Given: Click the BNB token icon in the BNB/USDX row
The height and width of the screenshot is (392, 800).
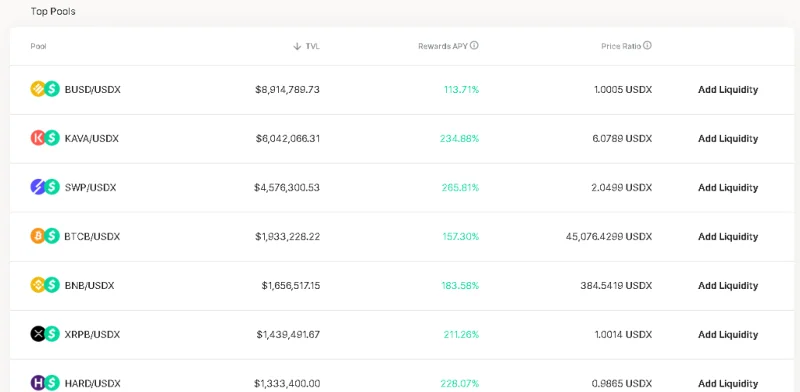Looking at the screenshot, I should coord(38,285).
